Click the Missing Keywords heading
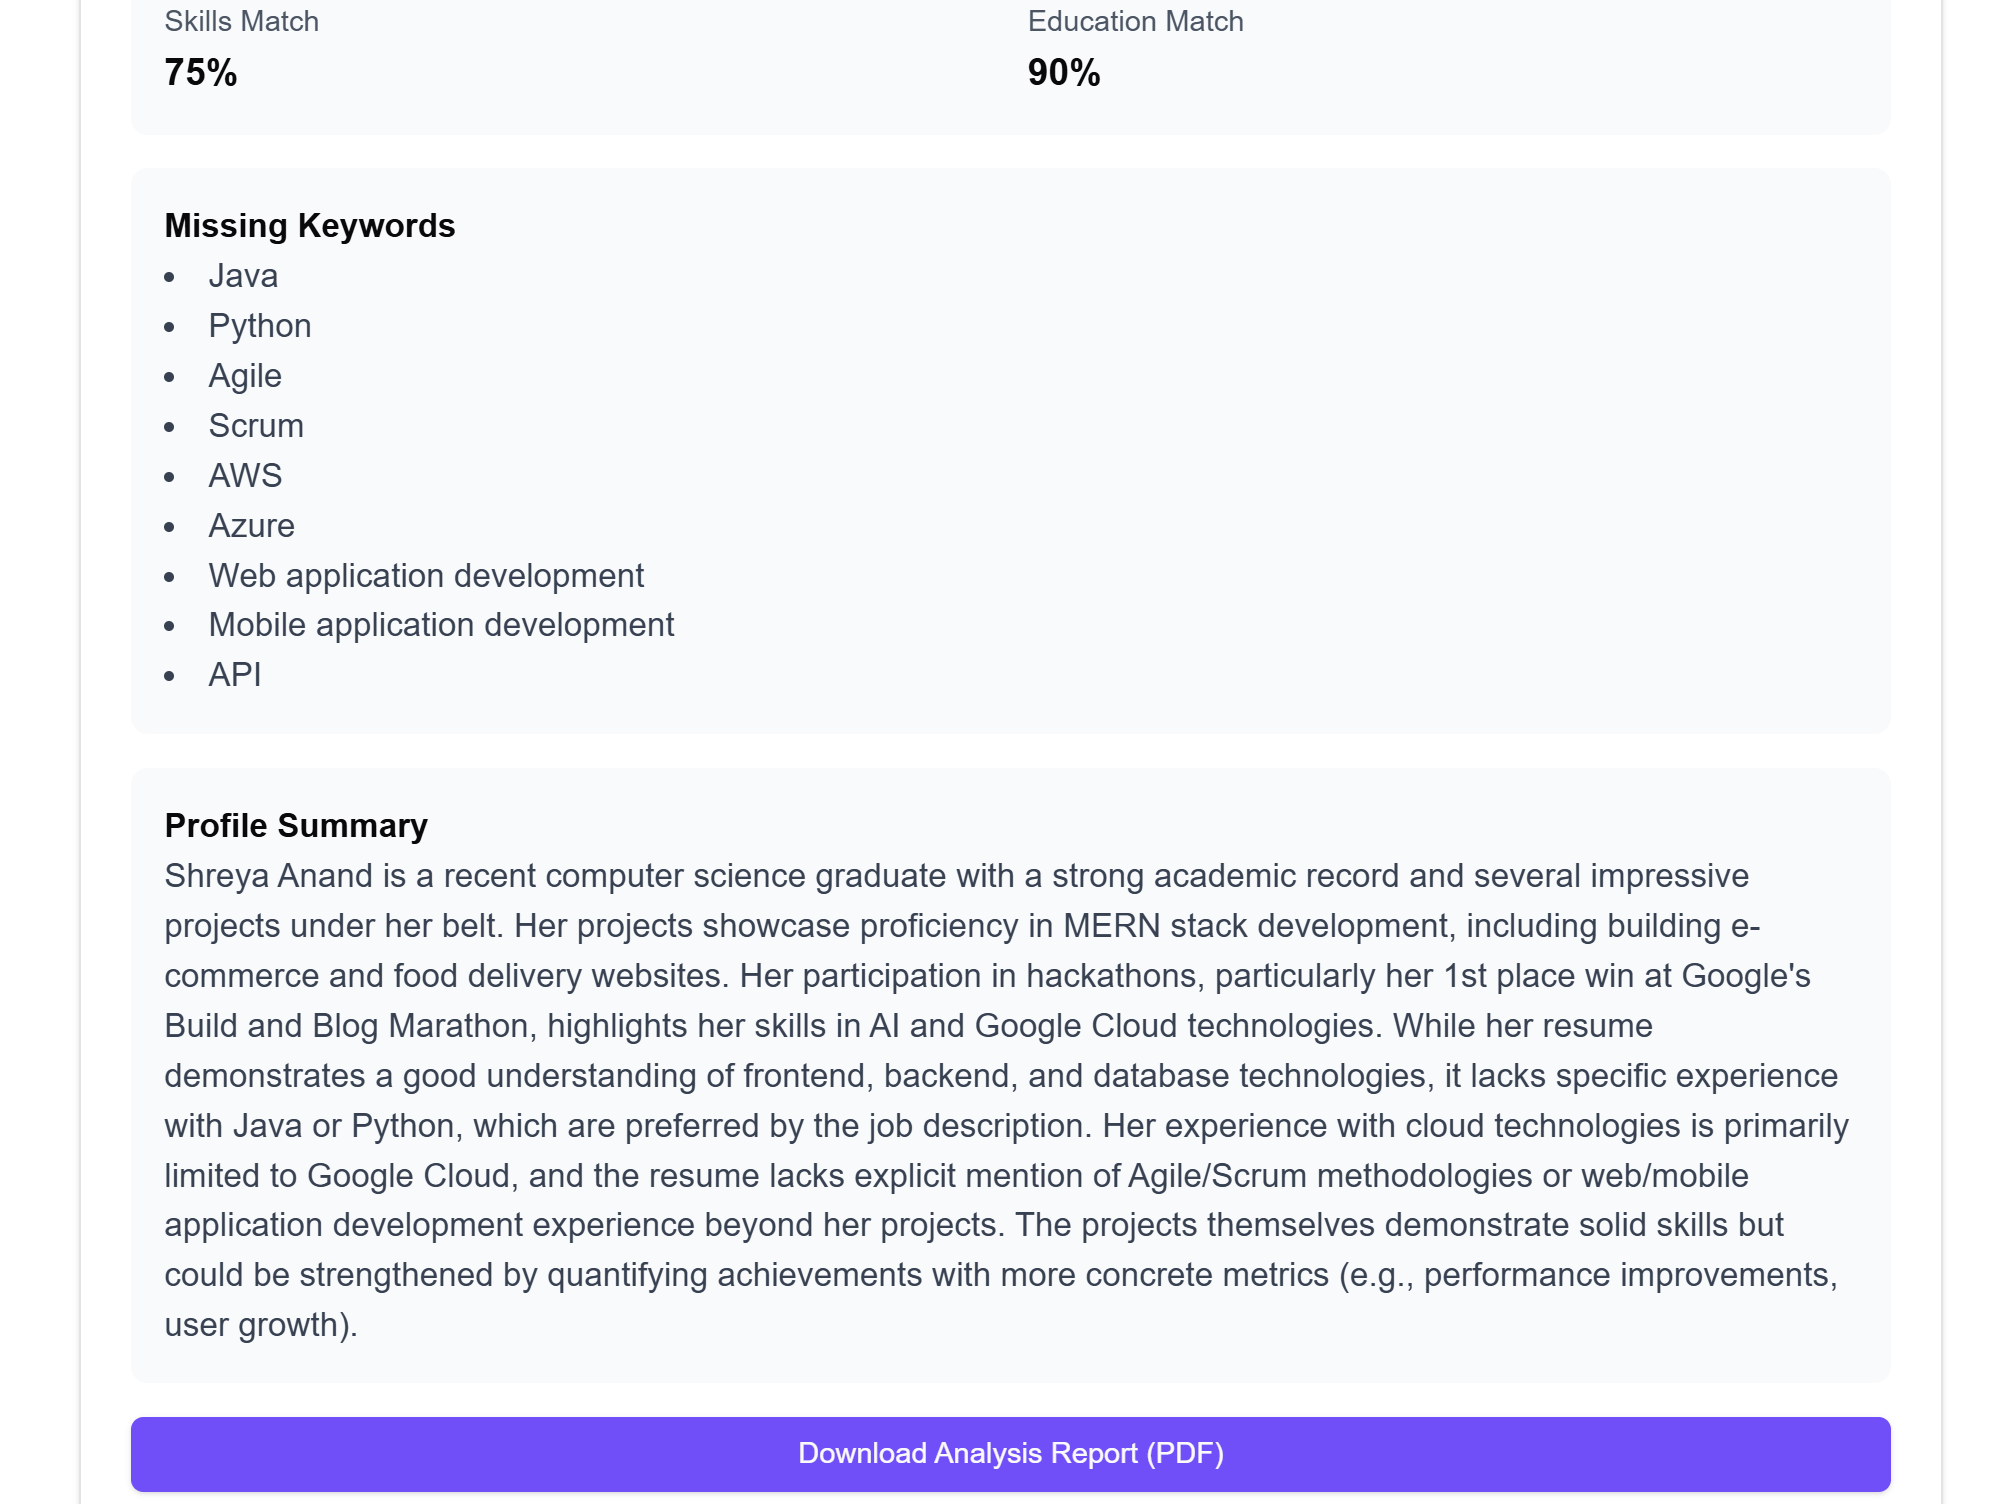1990x1504 pixels. [310, 226]
